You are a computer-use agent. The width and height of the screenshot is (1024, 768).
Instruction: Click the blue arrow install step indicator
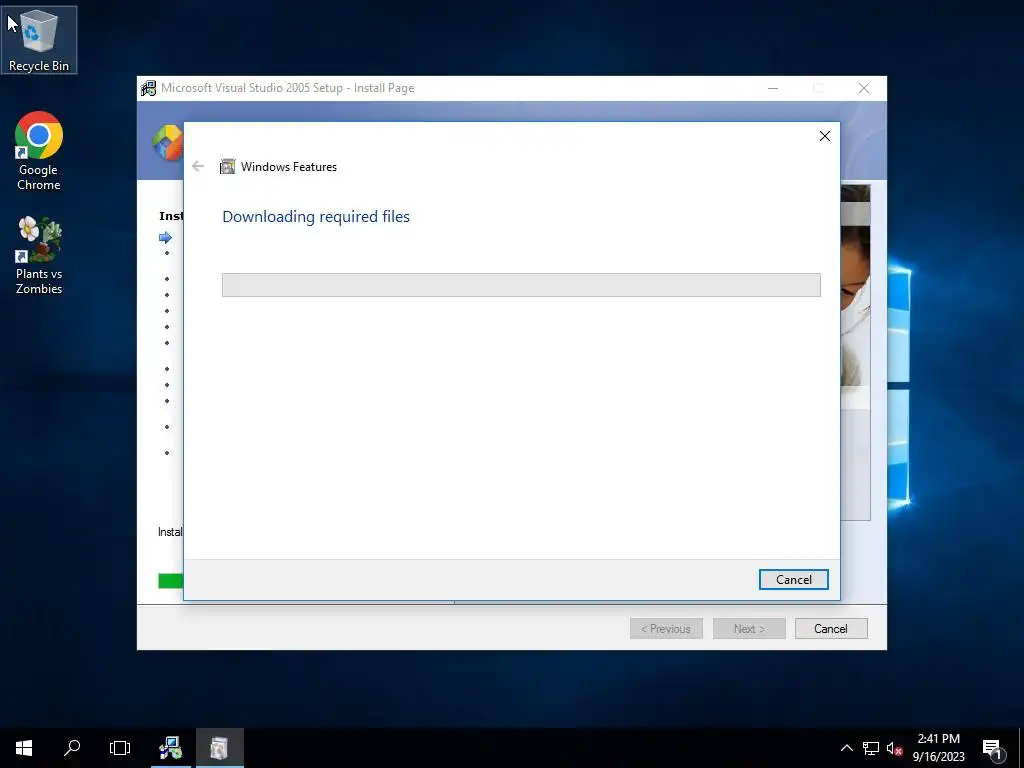pos(165,237)
